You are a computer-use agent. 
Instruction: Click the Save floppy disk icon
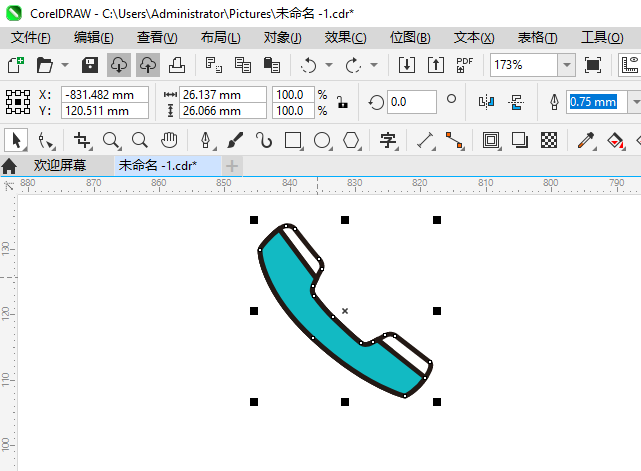(90, 65)
